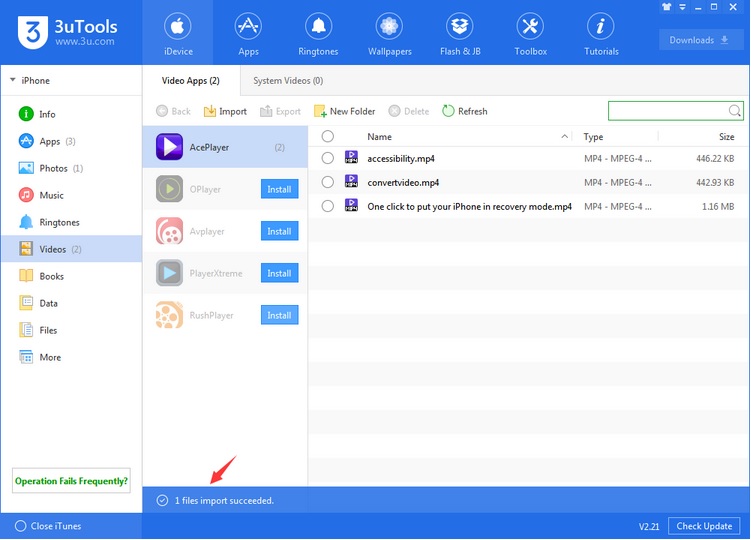The height and width of the screenshot is (540, 751).
Task: Sort files by Name column
Action: (379, 137)
